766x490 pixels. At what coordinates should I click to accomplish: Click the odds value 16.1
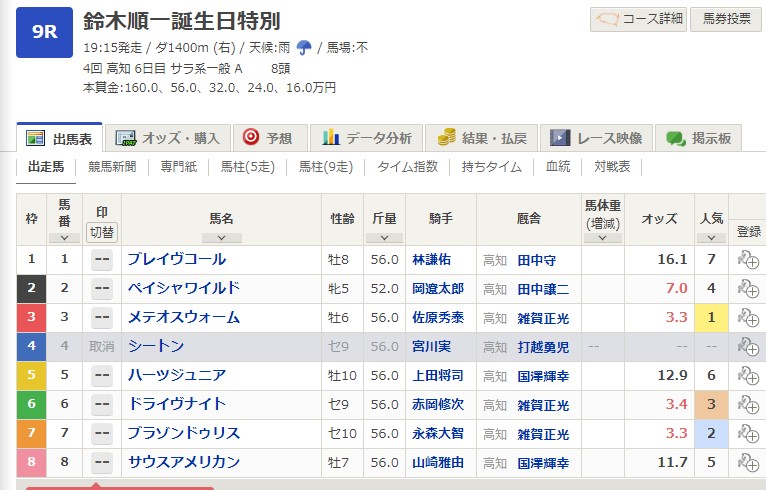672,259
